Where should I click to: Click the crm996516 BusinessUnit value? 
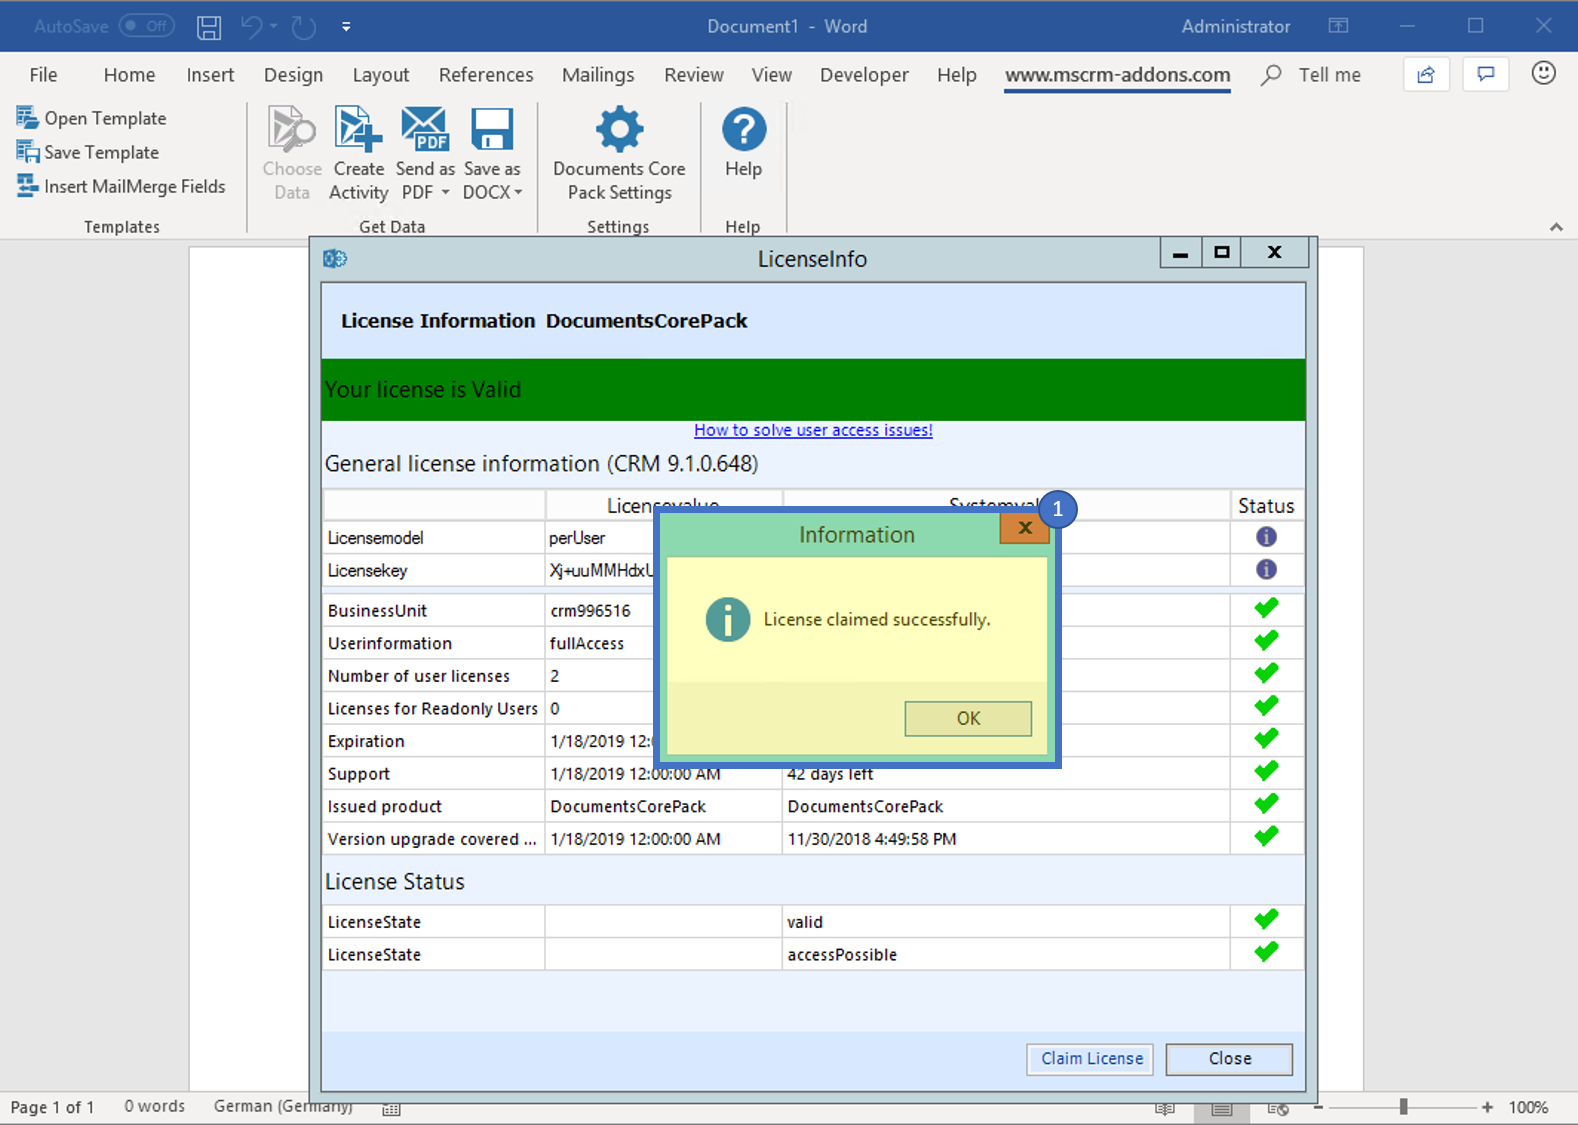(598, 611)
